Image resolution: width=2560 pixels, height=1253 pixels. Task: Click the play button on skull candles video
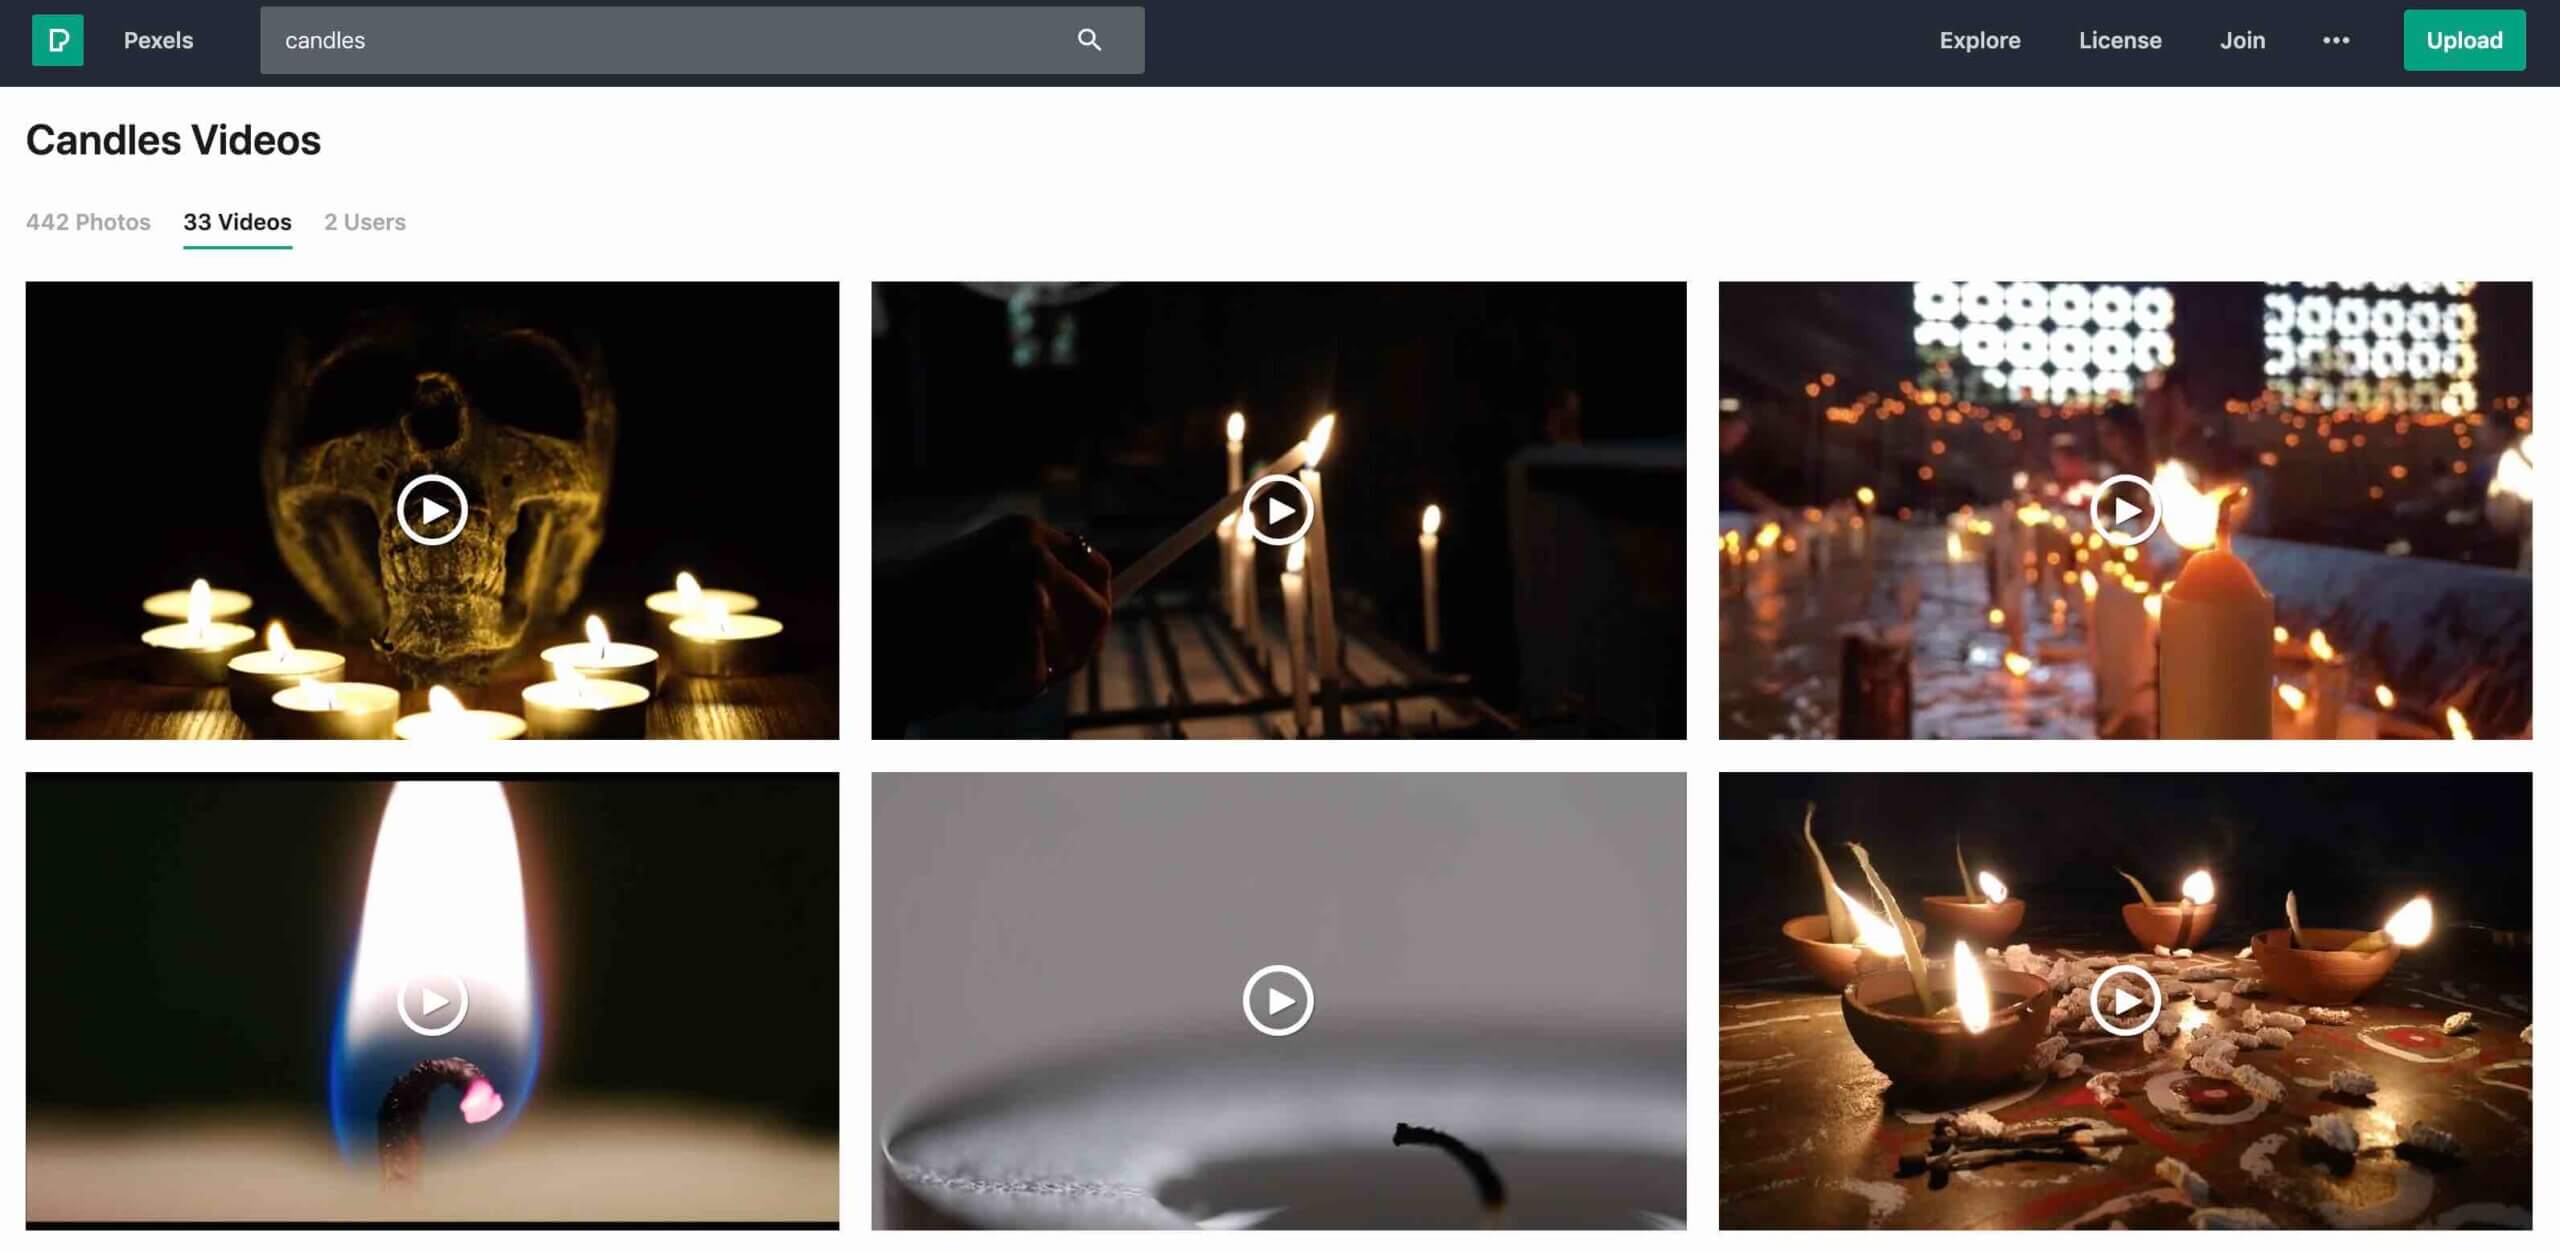tap(431, 510)
